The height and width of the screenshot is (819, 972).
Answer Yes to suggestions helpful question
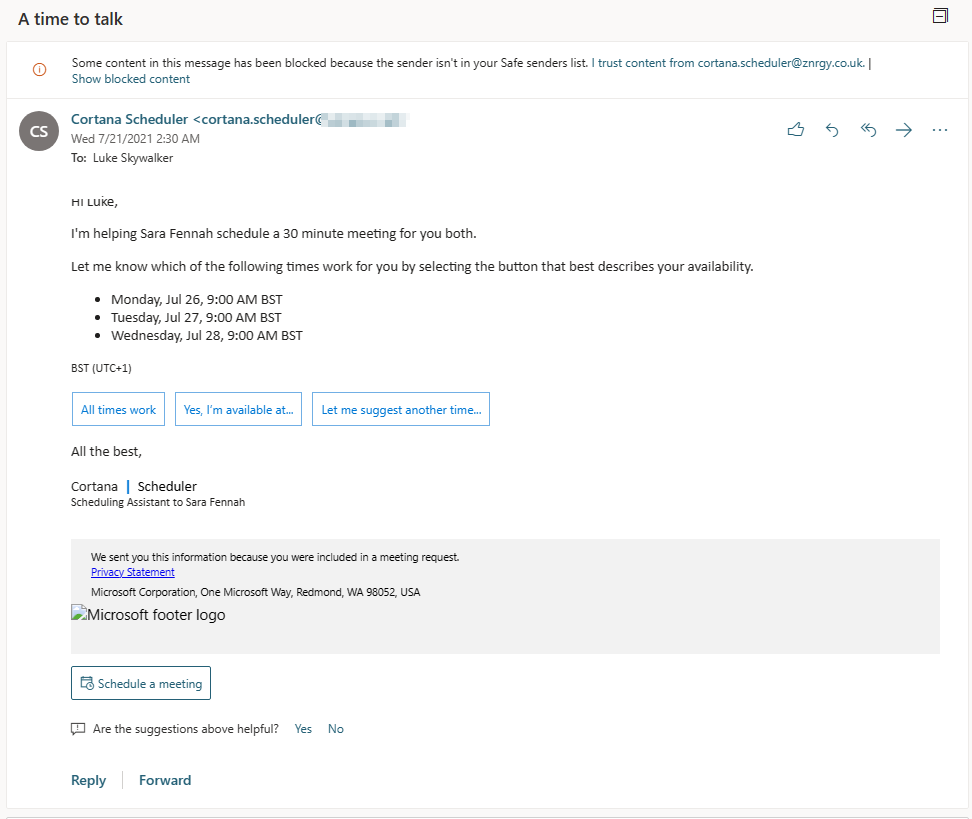pyautogui.click(x=303, y=729)
